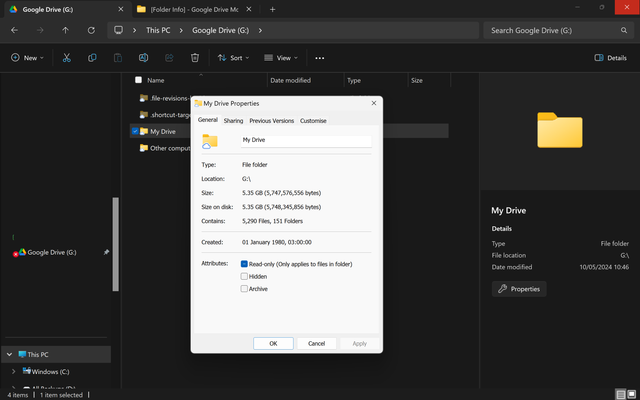Viewport: 640px width, 400px height.
Task: Open a new tab with plus button
Action: 272,9
